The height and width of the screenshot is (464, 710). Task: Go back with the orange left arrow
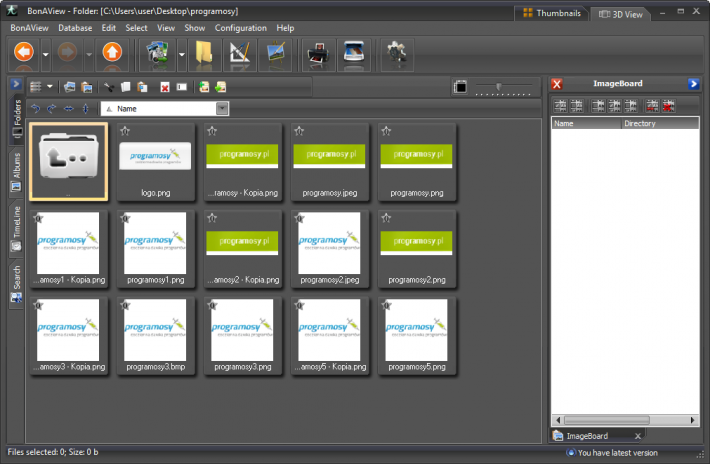[x=24, y=52]
